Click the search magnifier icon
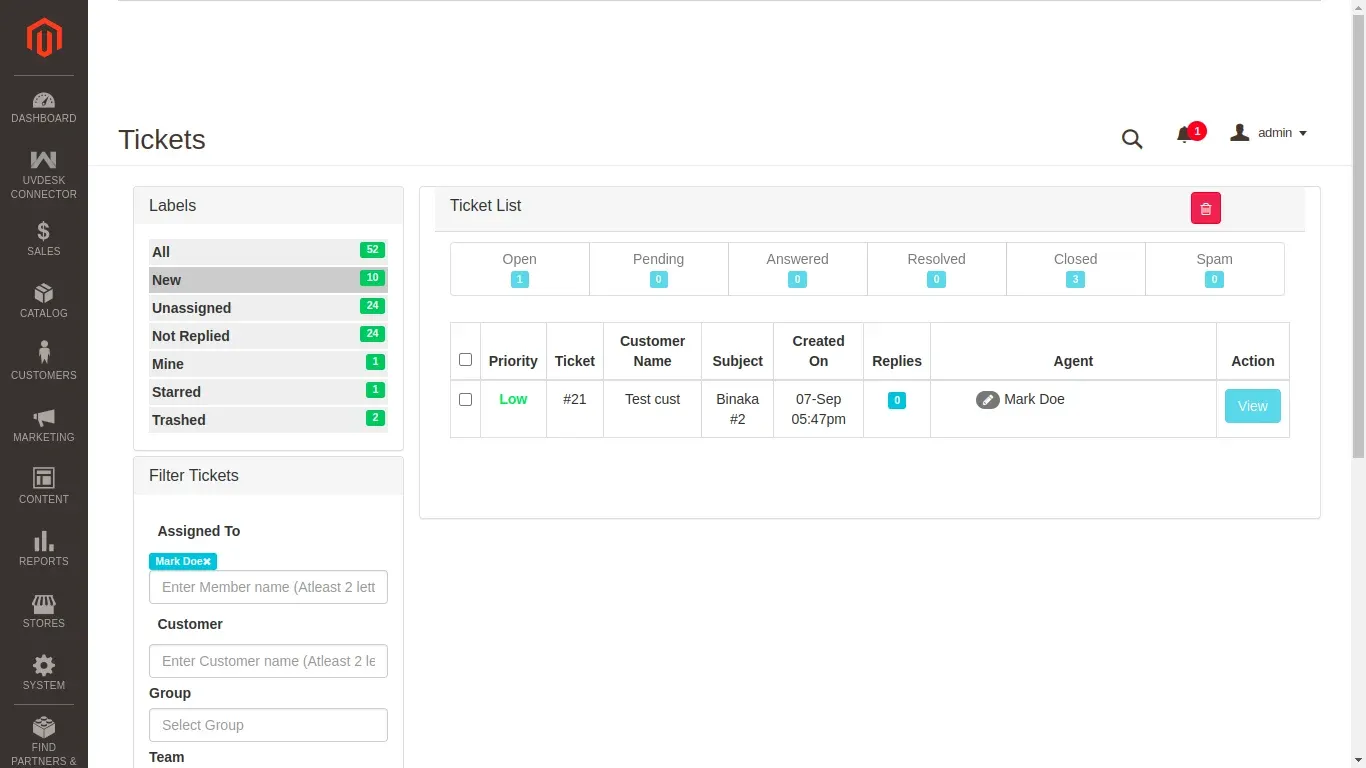Image resolution: width=1366 pixels, height=768 pixels. 1132,139
